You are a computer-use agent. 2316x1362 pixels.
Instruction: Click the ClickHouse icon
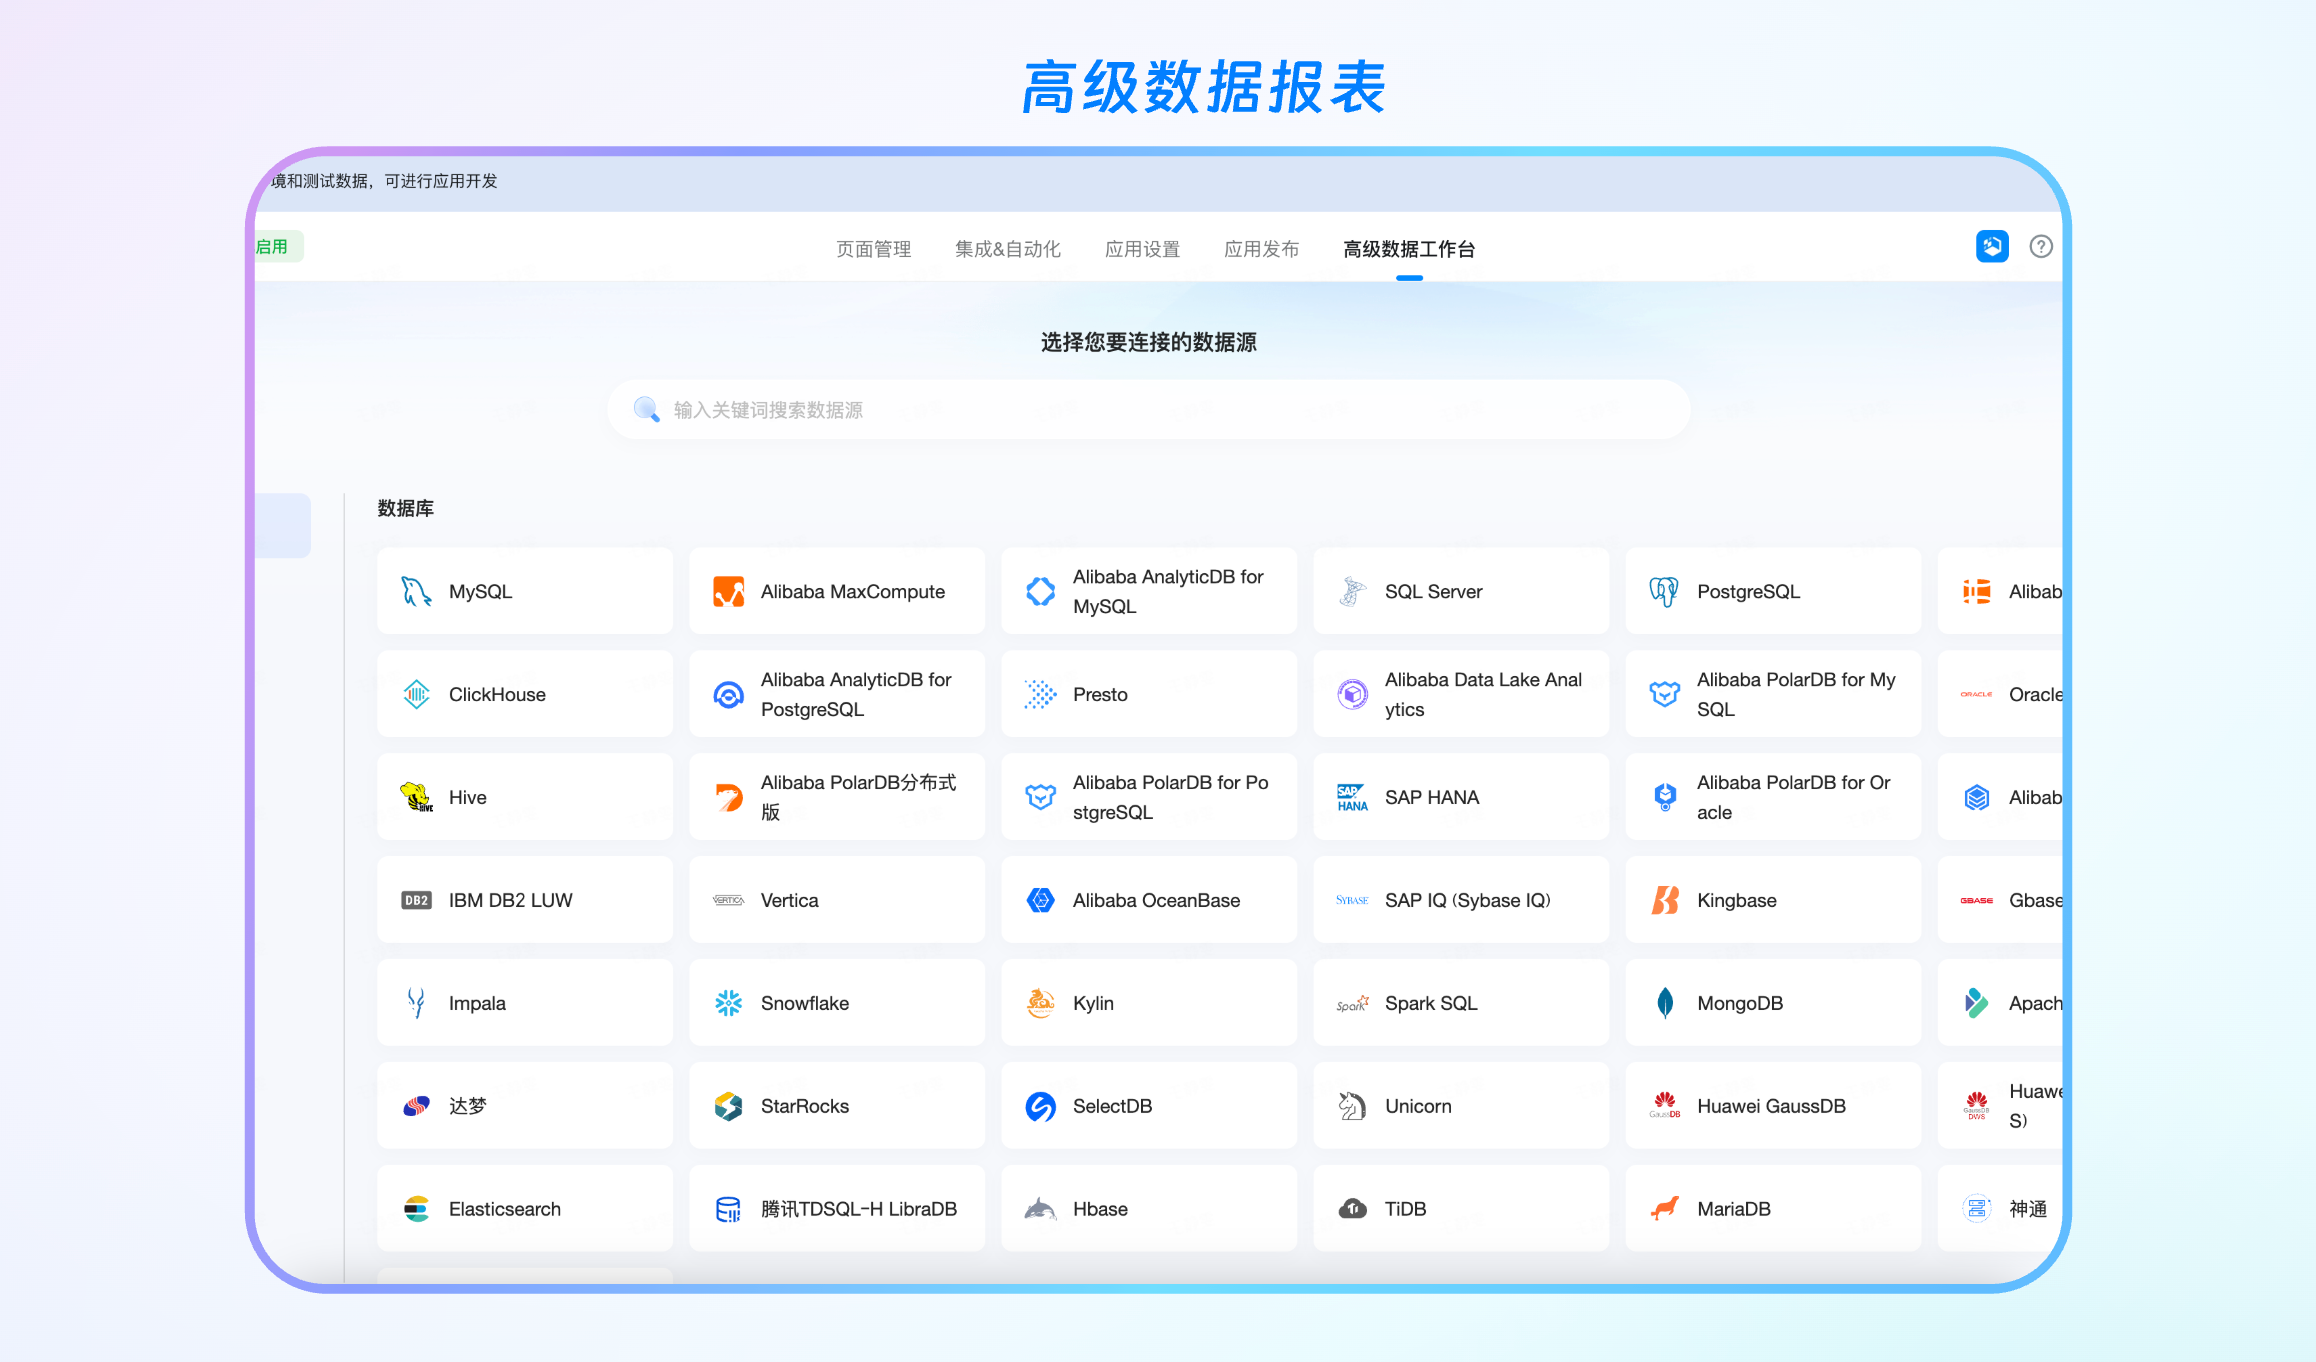click(416, 694)
